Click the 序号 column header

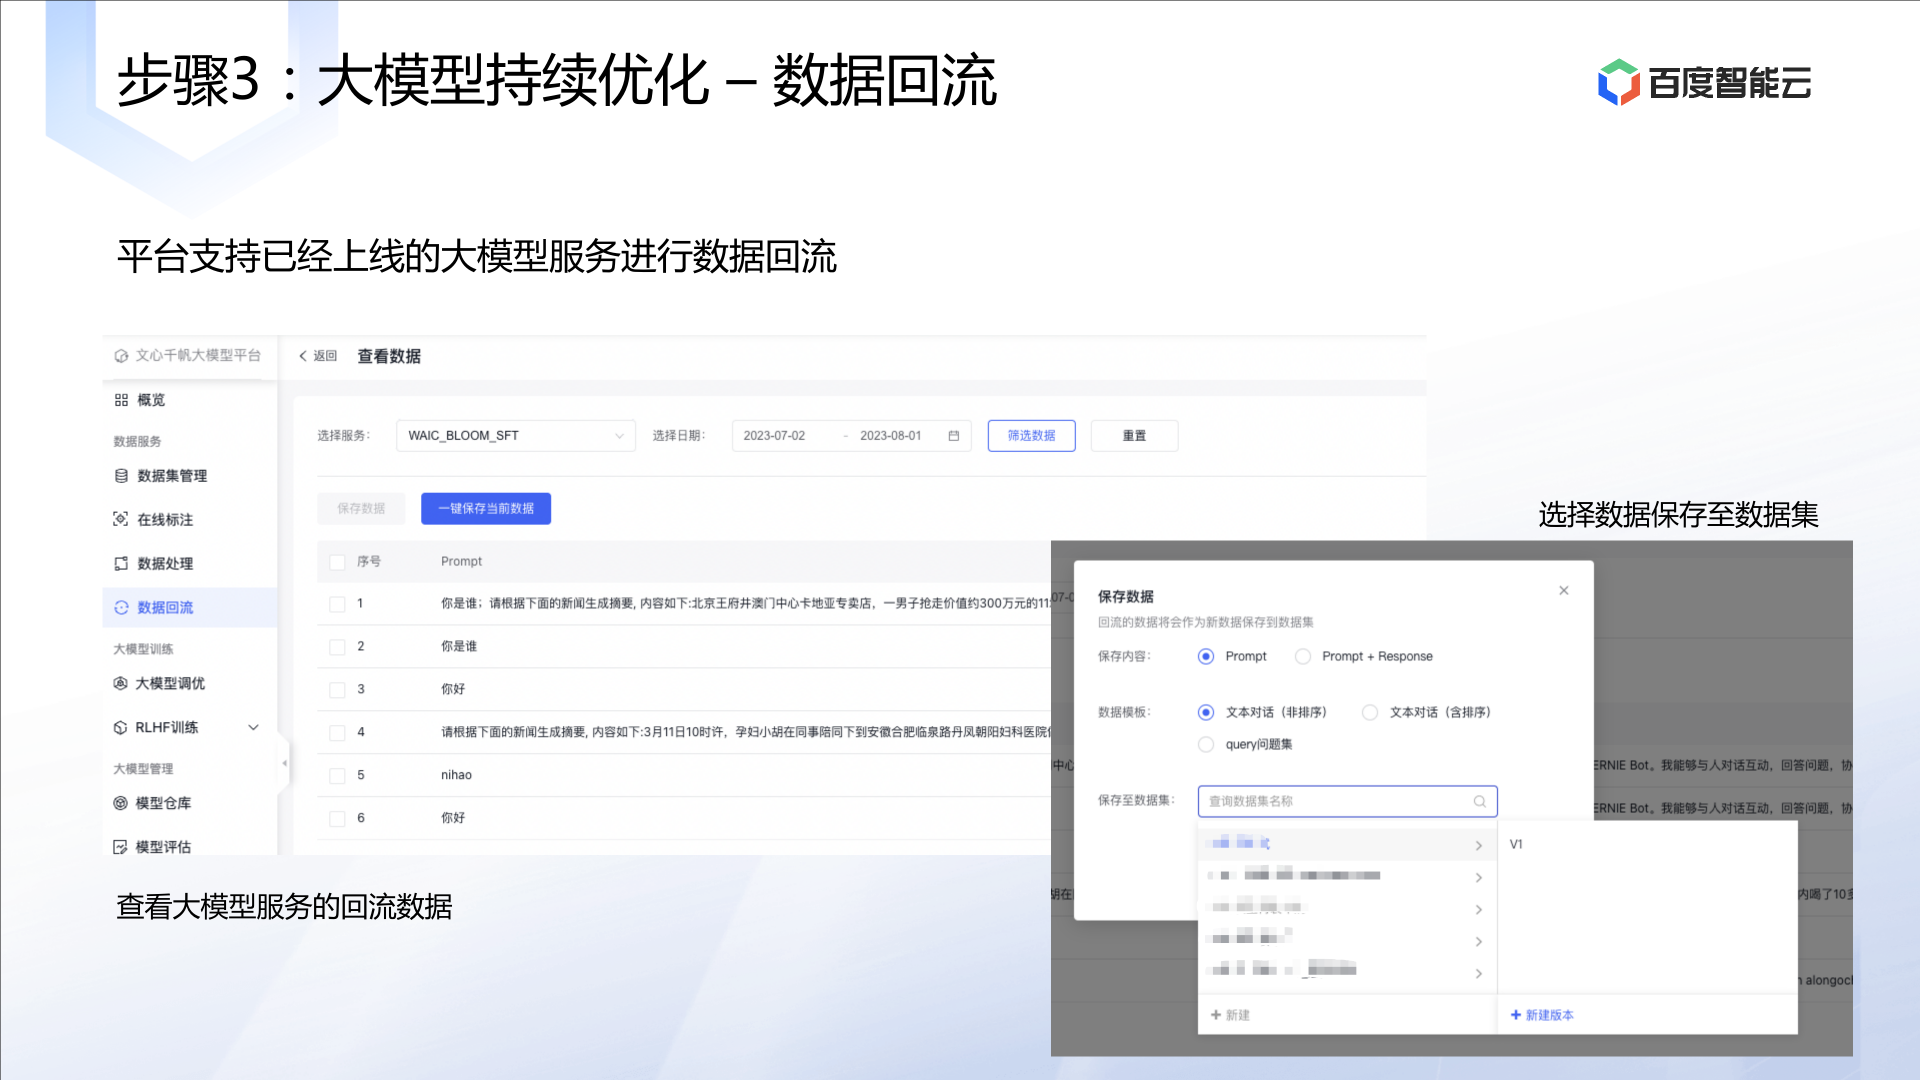point(369,562)
